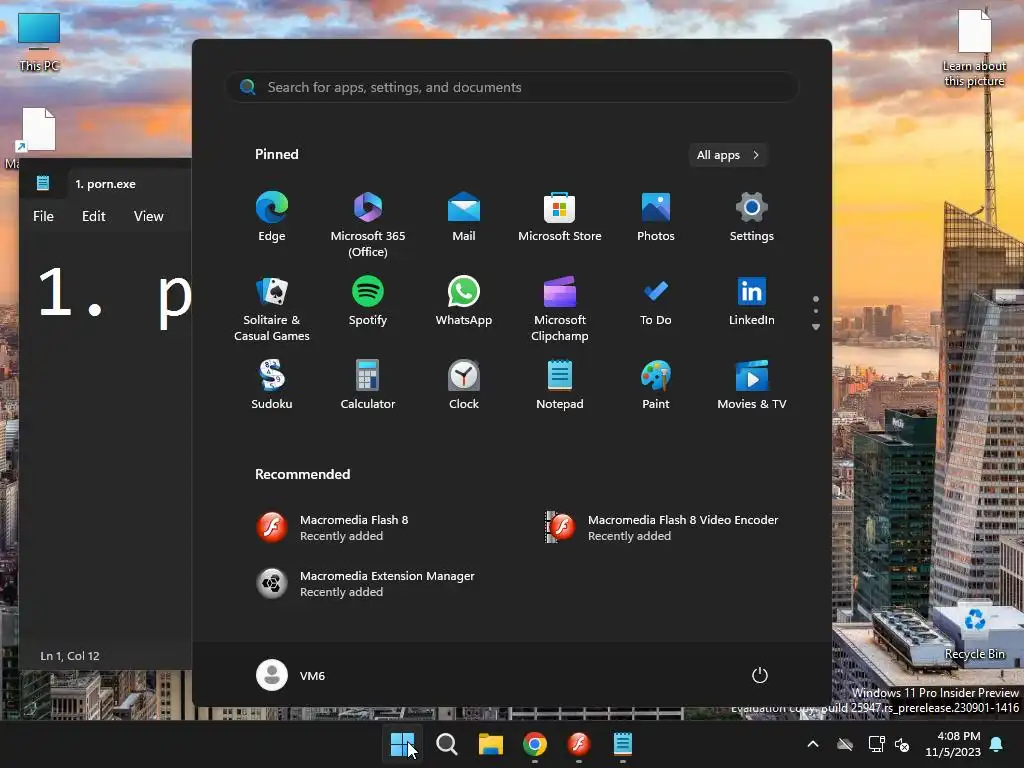Open the Clock app
This screenshot has width=1024, height=768.
pos(464,385)
